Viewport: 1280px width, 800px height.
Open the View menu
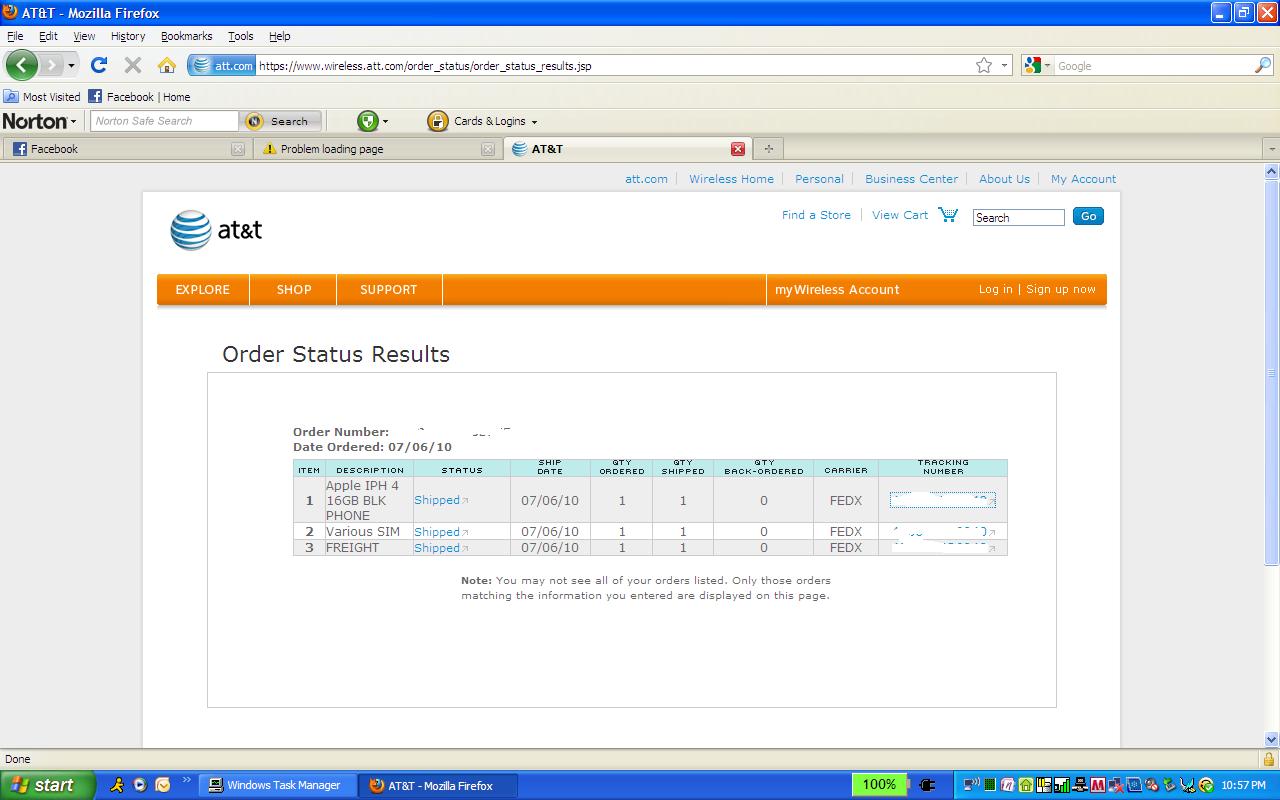click(x=84, y=36)
